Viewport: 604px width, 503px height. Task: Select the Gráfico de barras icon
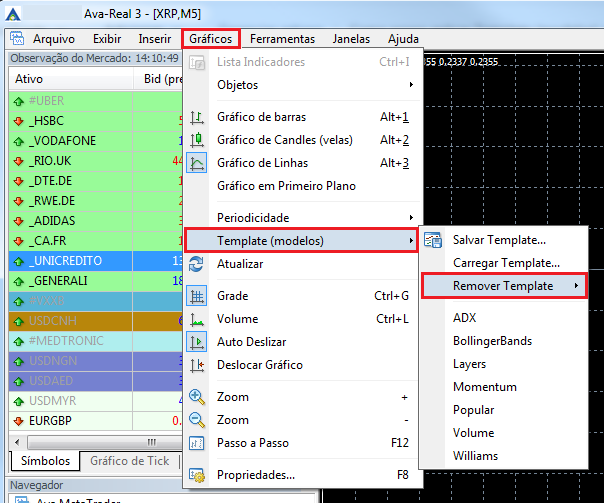coord(197,117)
